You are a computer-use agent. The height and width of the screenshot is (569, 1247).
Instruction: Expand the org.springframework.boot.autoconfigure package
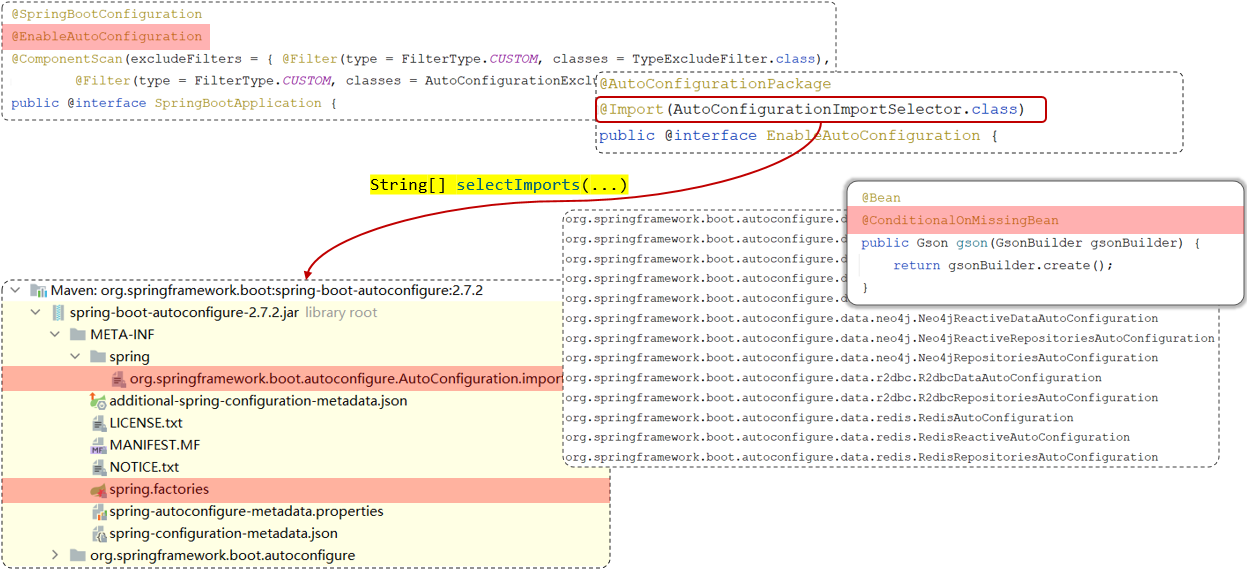click(56, 555)
